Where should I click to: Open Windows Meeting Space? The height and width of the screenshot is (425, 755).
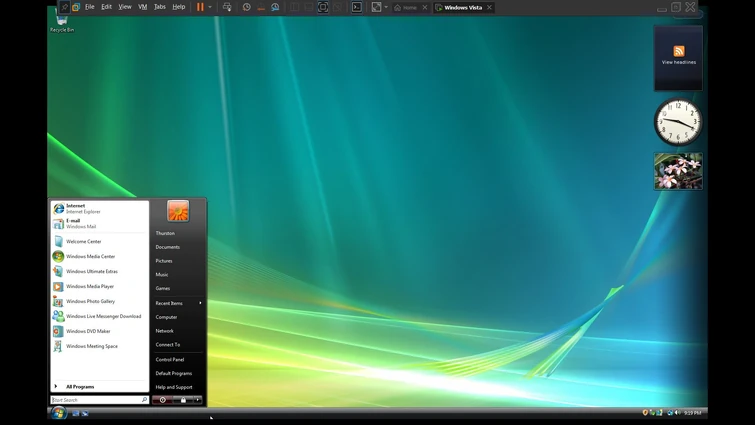pyautogui.click(x=91, y=346)
